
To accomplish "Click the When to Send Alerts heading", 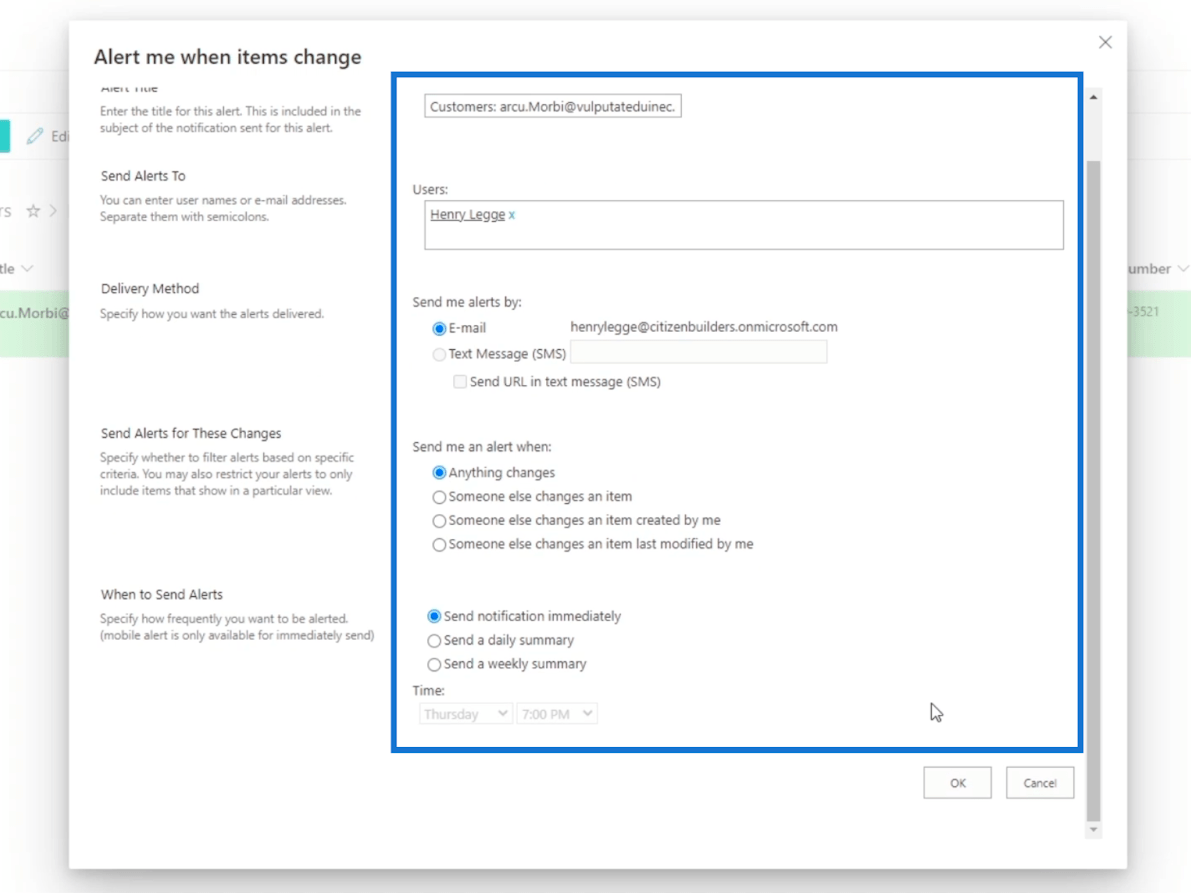I will point(162,595).
